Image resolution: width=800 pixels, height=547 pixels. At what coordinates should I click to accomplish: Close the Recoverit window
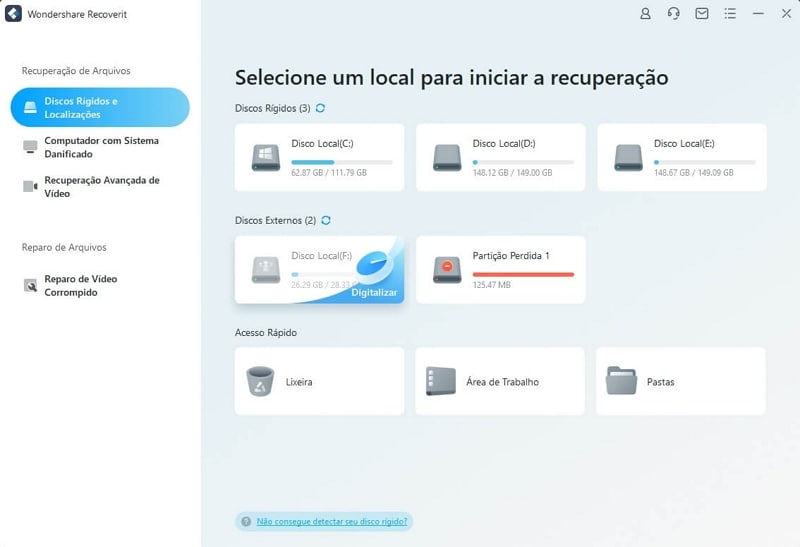[x=786, y=14]
